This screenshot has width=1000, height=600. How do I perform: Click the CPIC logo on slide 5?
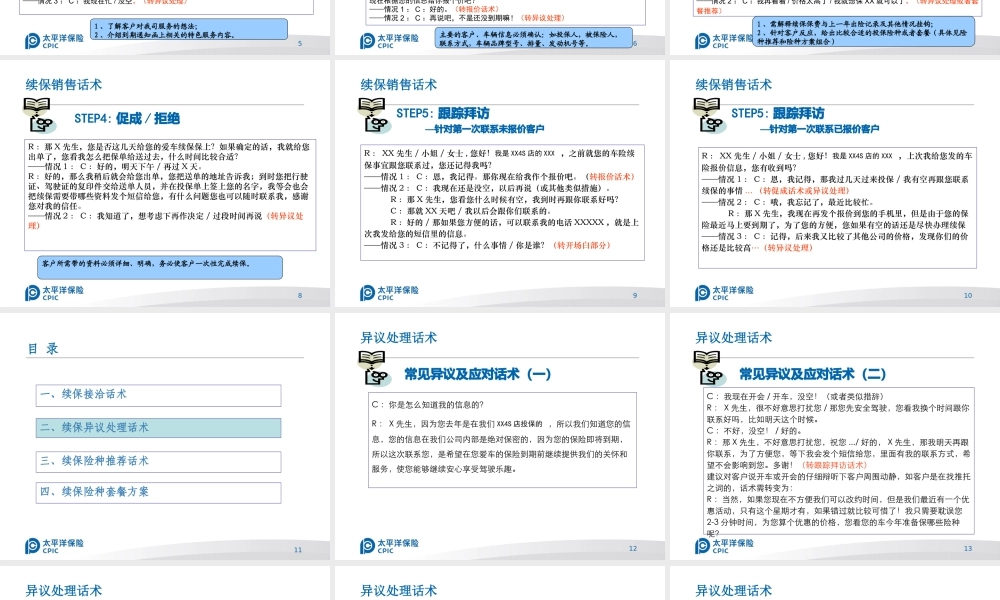point(54,41)
